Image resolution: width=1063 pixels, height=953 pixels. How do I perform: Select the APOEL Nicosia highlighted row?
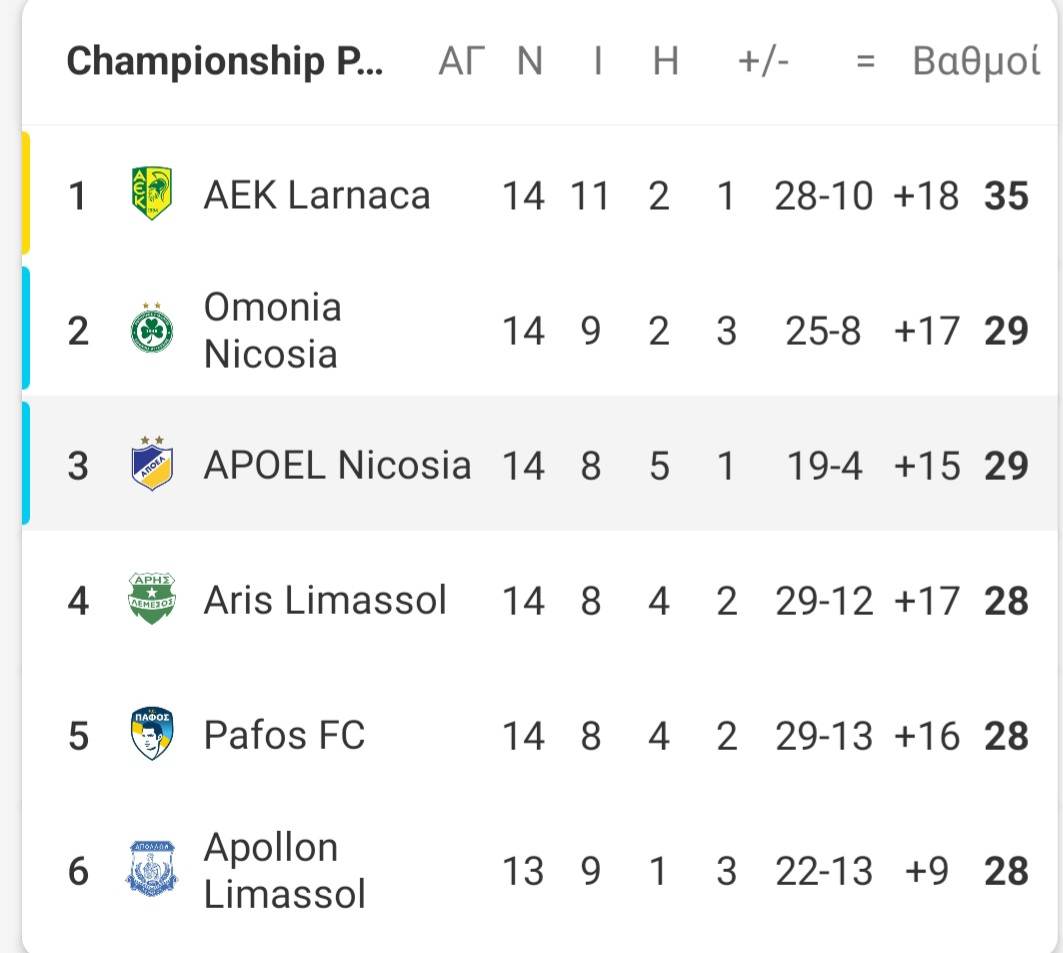click(542, 464)
